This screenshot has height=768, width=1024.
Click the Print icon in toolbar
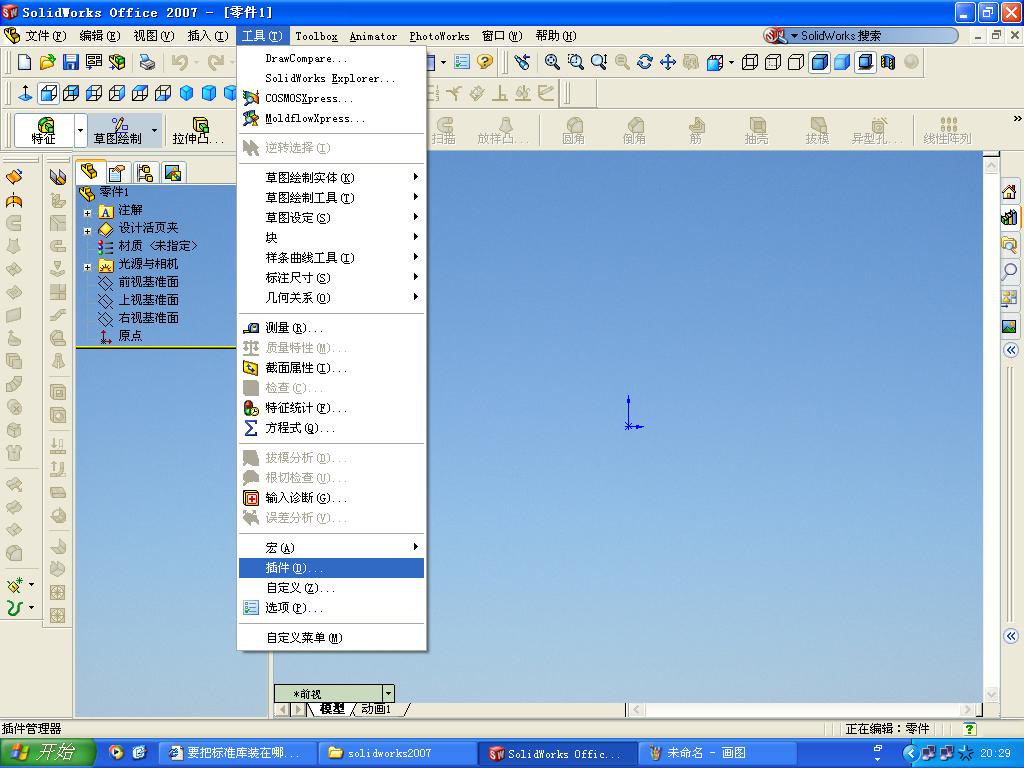point(147,62)
